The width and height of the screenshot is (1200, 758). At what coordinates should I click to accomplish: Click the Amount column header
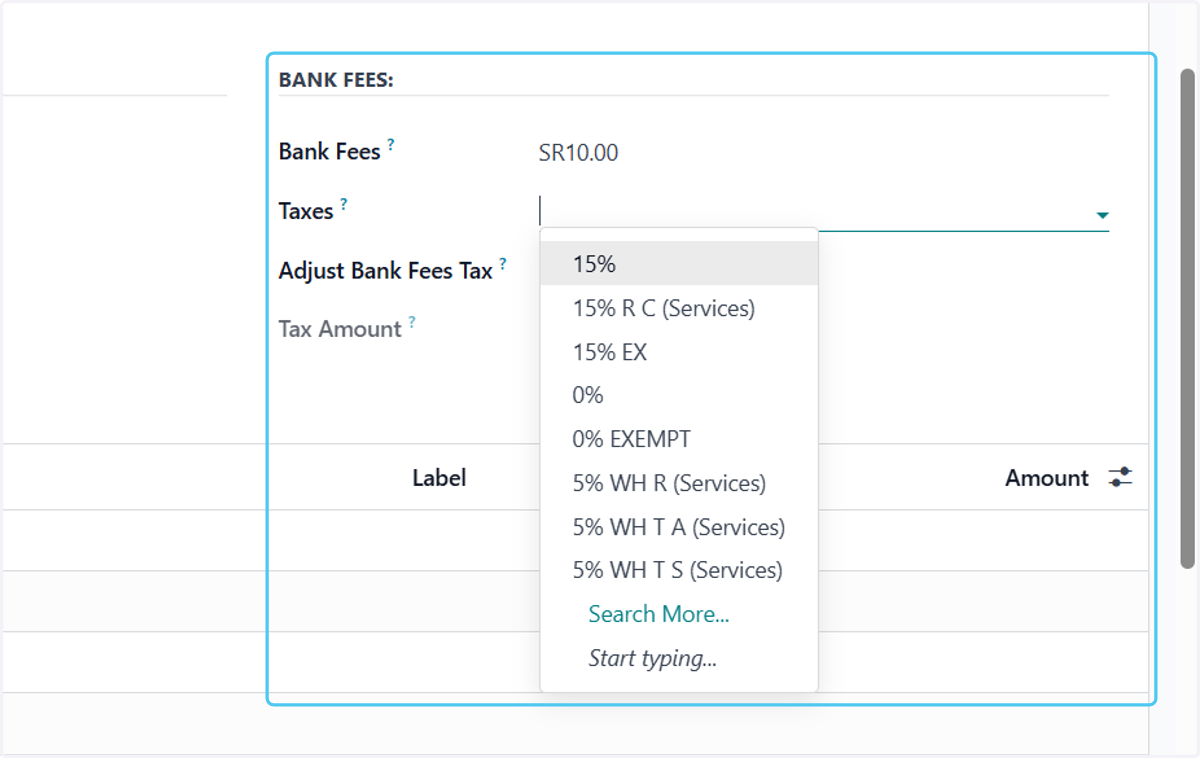click(x=1047, y=478)
